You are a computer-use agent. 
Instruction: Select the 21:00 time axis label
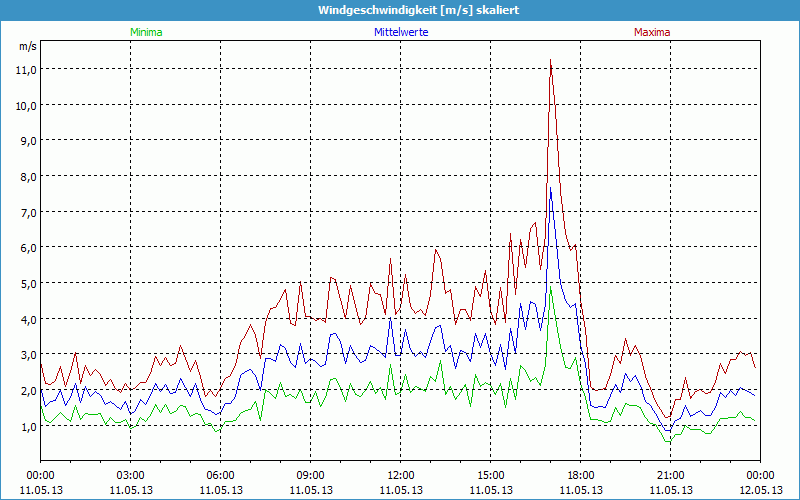671,475
